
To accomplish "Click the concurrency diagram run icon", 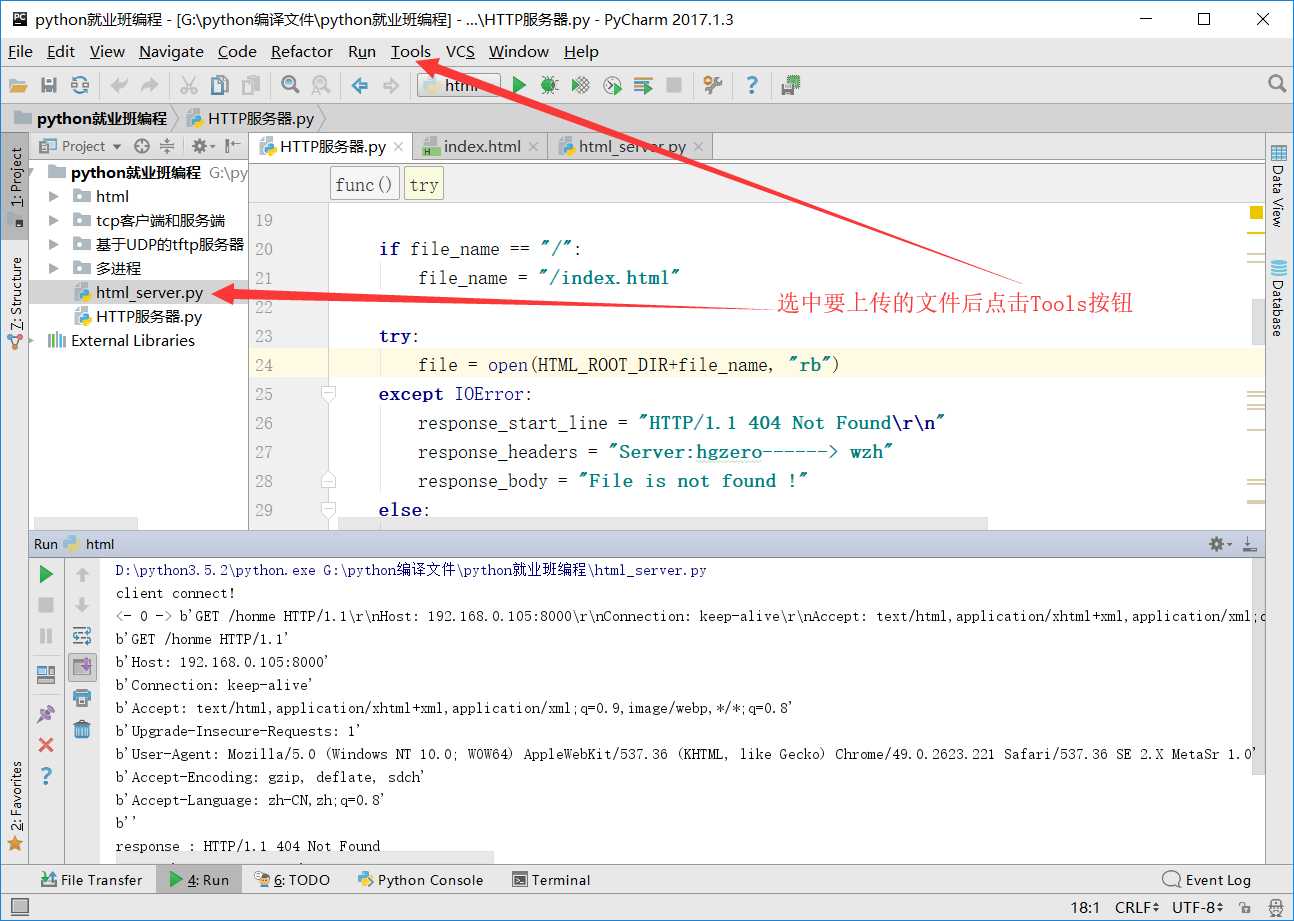I will tap(643, 86).
